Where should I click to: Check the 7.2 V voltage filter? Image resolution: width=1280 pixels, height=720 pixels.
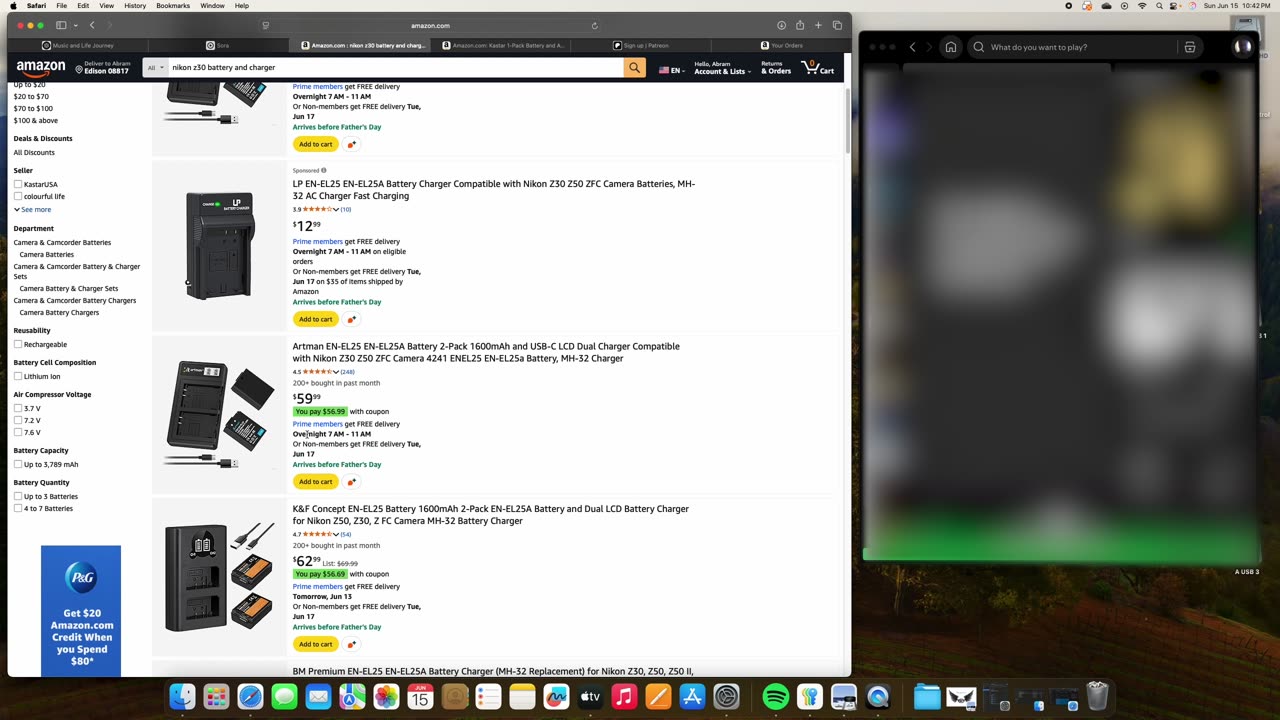pos(18,420)
